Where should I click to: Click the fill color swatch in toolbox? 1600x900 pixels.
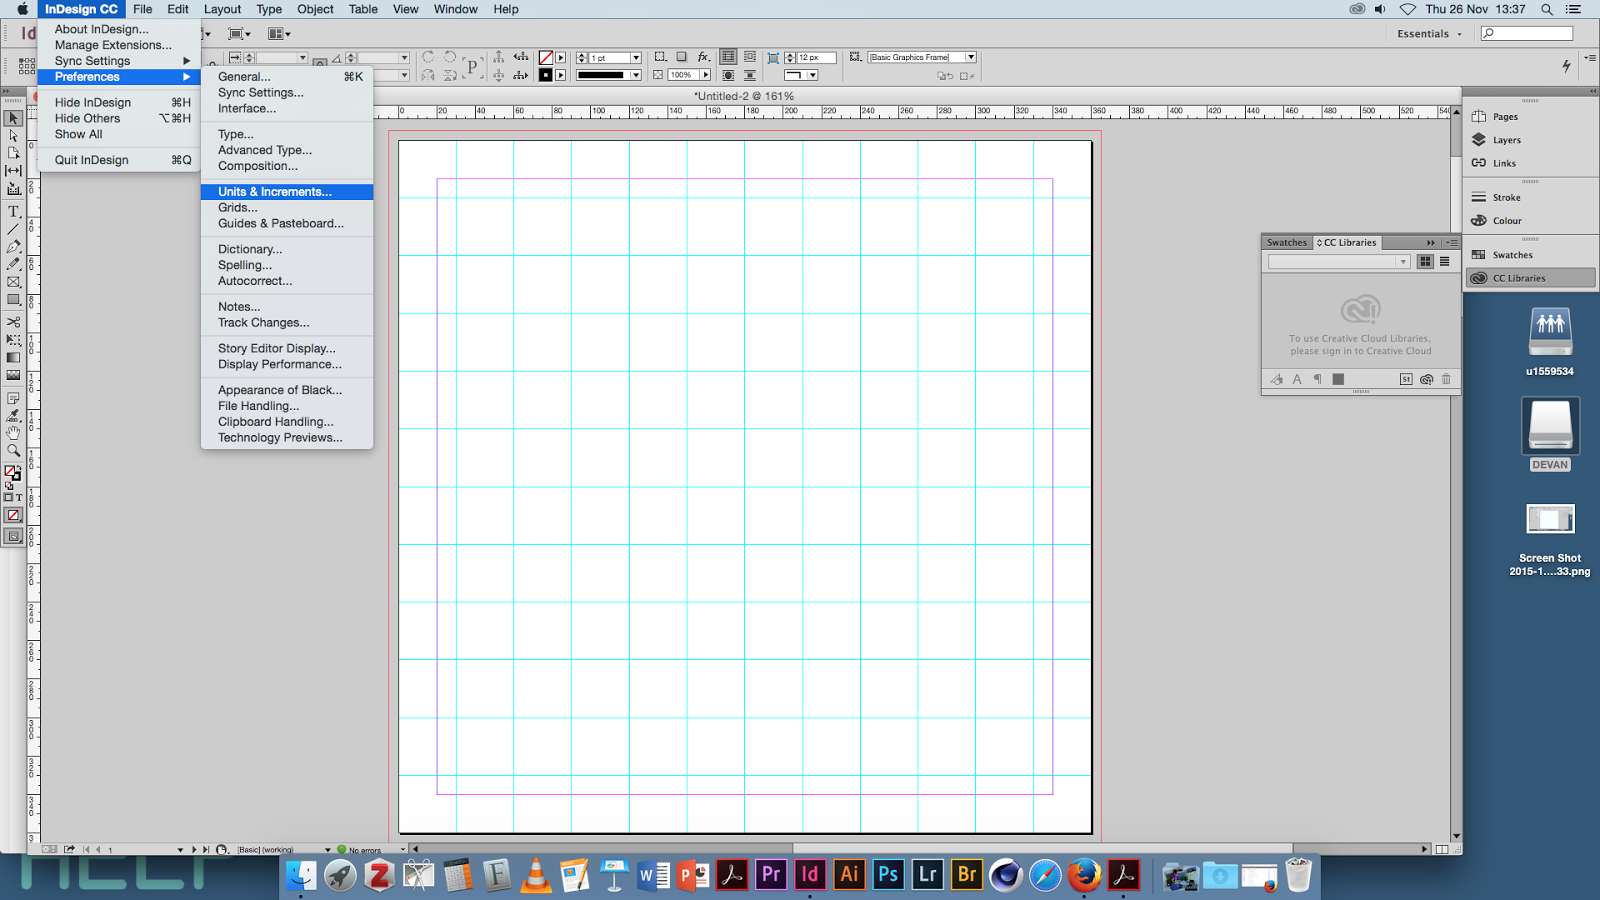pos(10,471)
